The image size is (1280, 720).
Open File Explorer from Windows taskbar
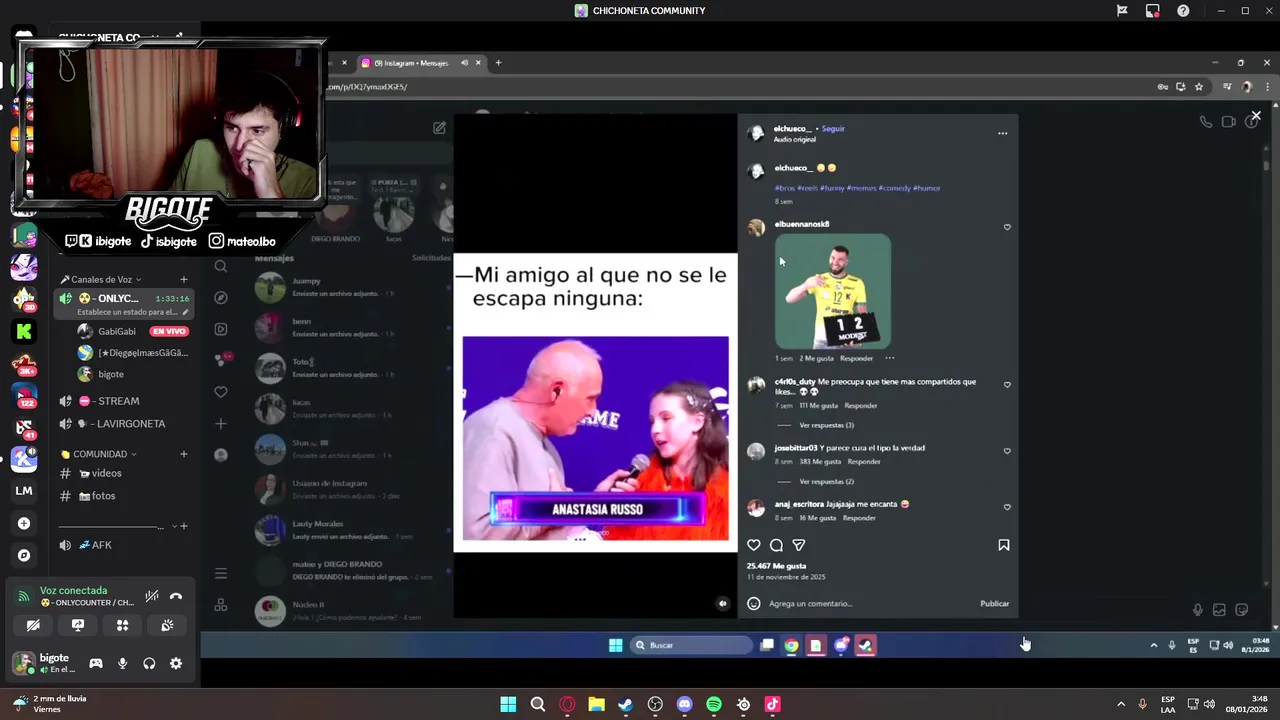(596, 704)
